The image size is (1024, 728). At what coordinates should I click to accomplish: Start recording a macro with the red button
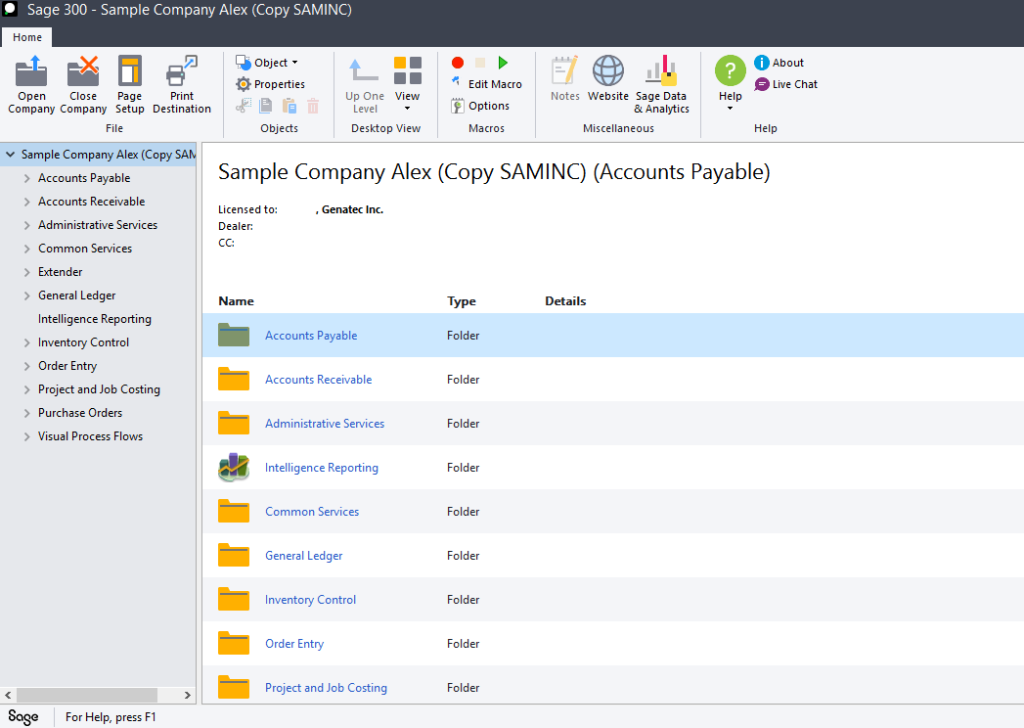pyautogui.click(x=457, y=63)
